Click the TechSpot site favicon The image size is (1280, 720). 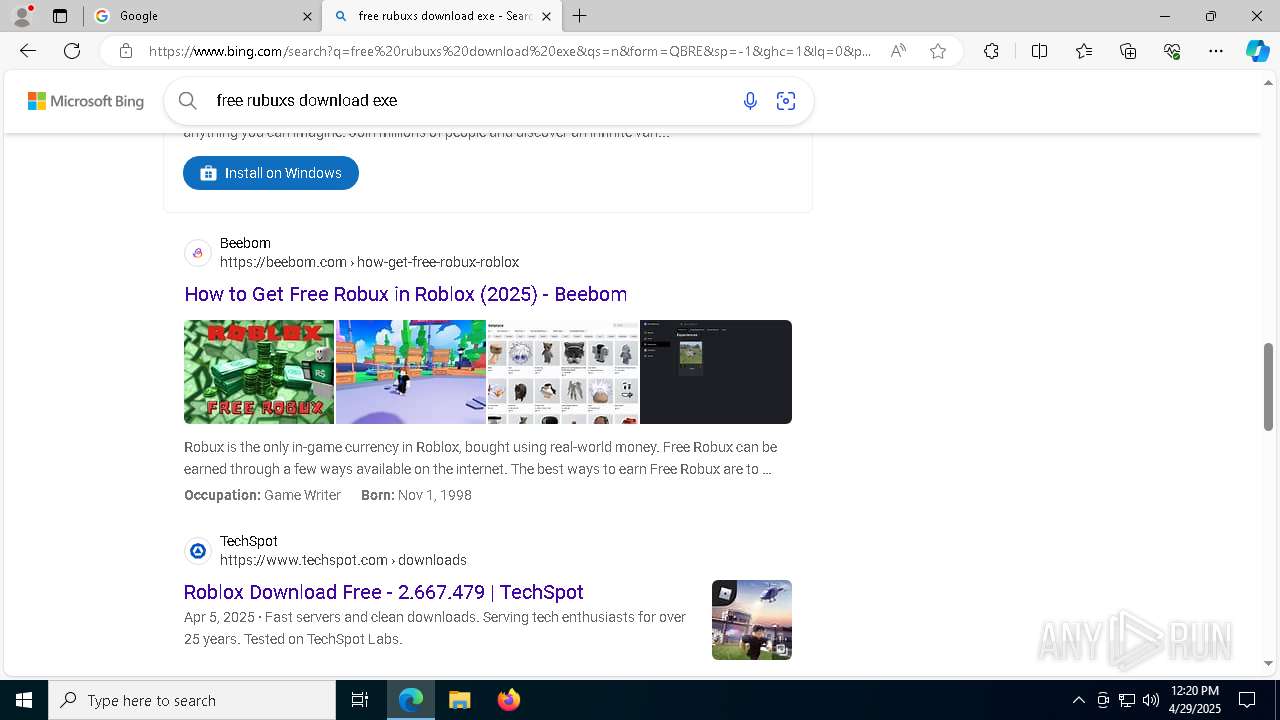(198, 551)
